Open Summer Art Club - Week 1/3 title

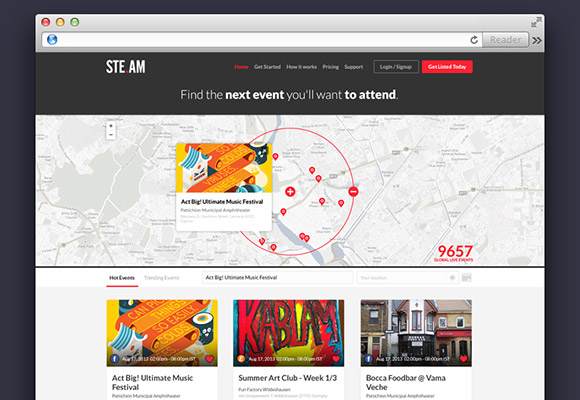[287, 378]
